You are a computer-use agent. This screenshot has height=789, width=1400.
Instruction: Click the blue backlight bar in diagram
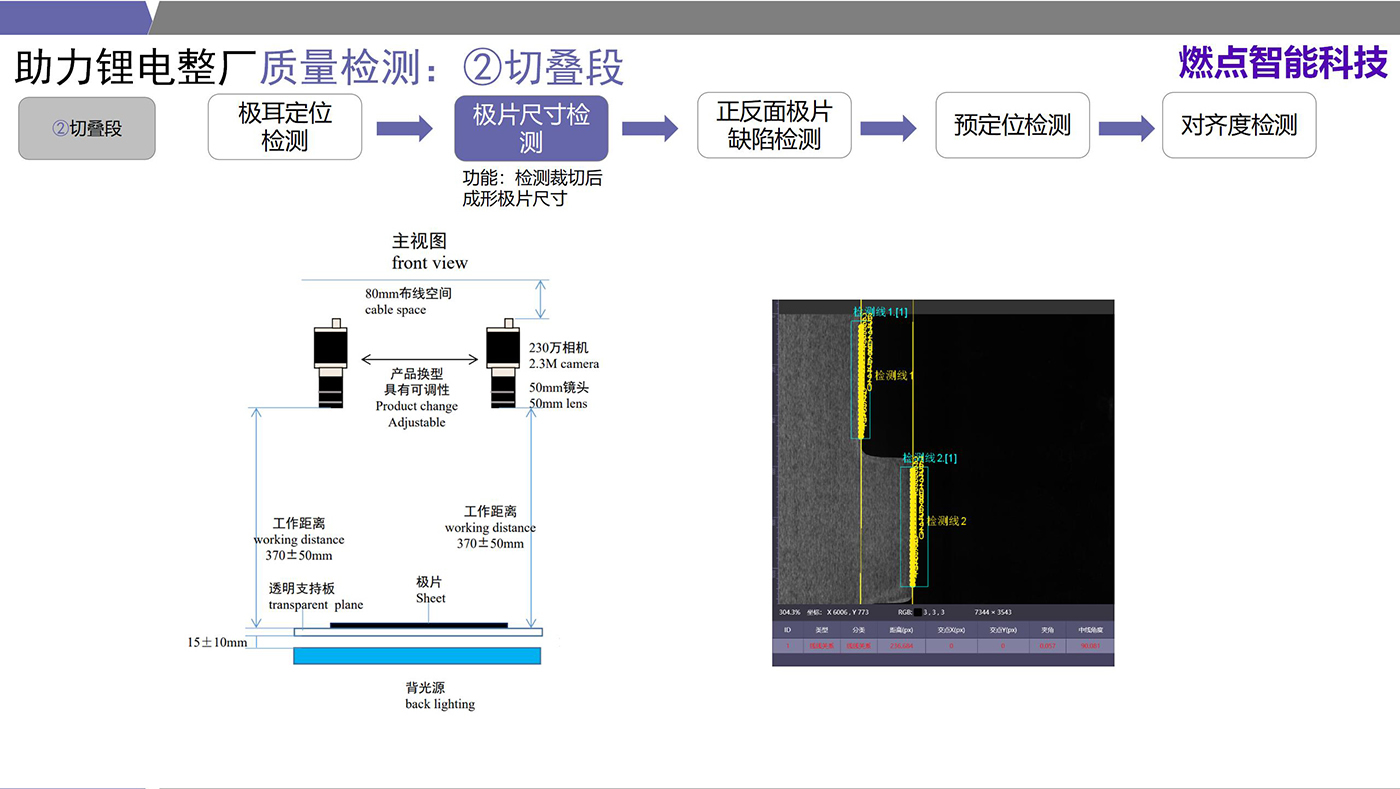(417, 656)
